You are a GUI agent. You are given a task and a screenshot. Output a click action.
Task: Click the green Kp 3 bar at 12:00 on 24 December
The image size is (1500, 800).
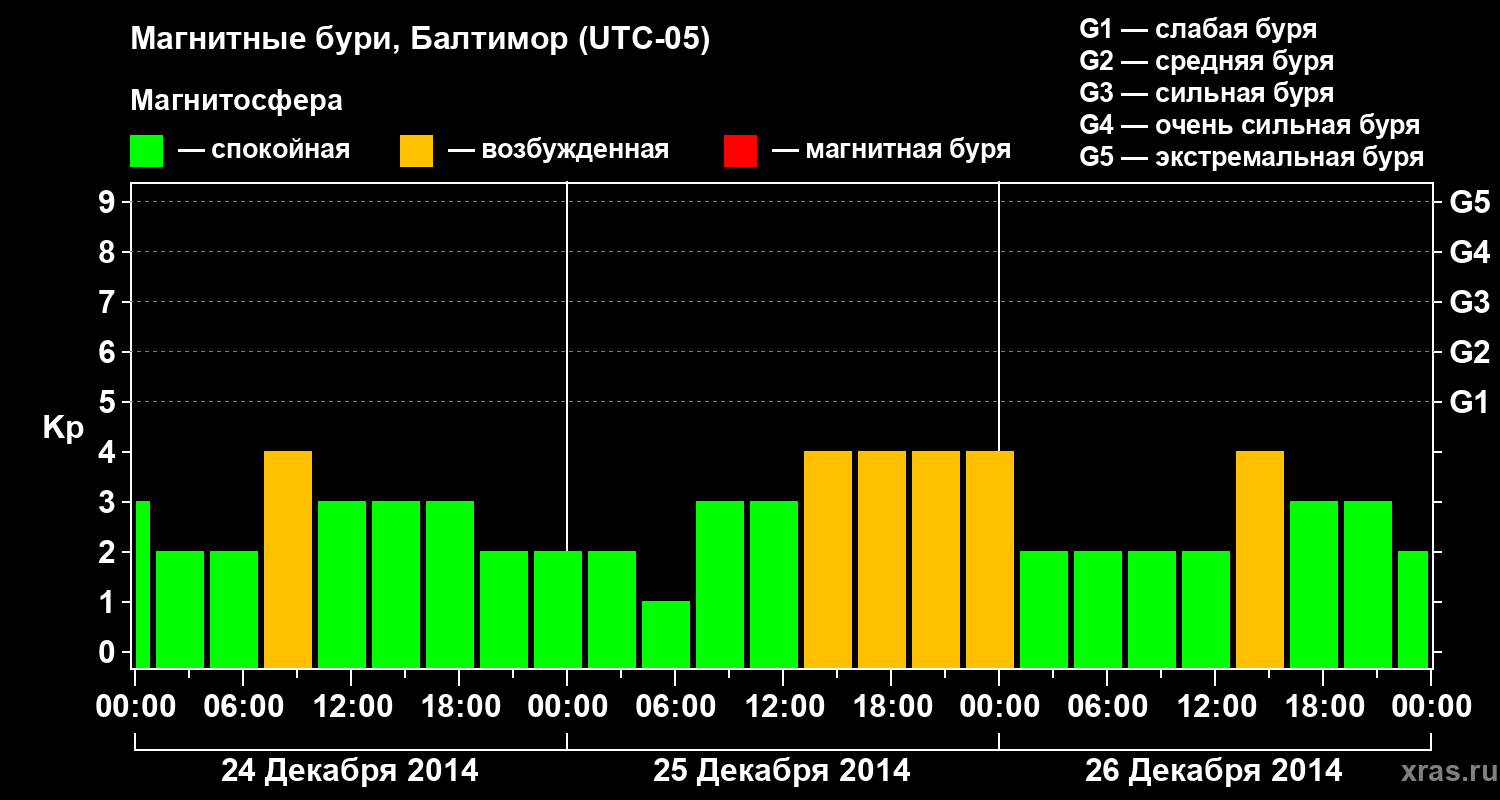click(342, 584)
